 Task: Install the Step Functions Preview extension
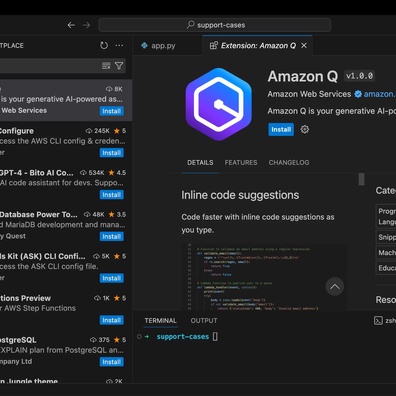(112, 320)
